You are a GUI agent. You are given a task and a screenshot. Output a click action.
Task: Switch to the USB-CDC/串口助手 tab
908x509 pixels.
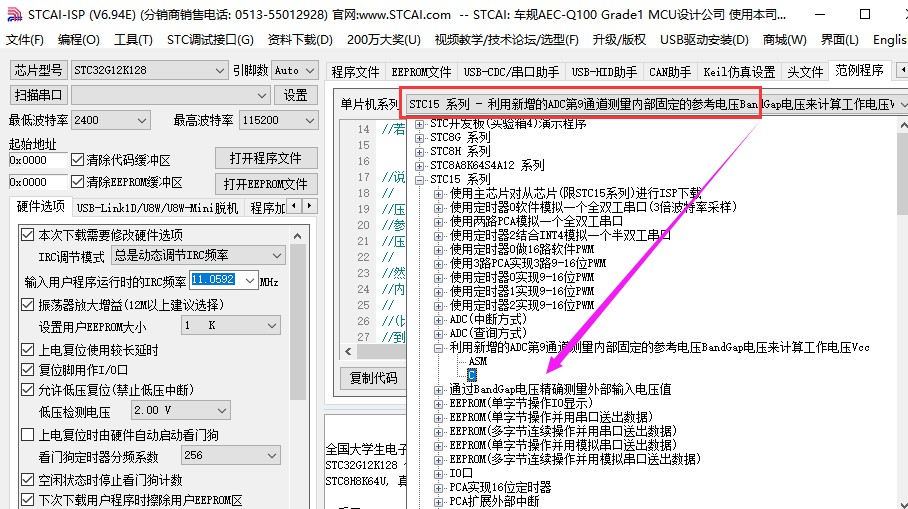pyautogui.click(x=511, y=72)
